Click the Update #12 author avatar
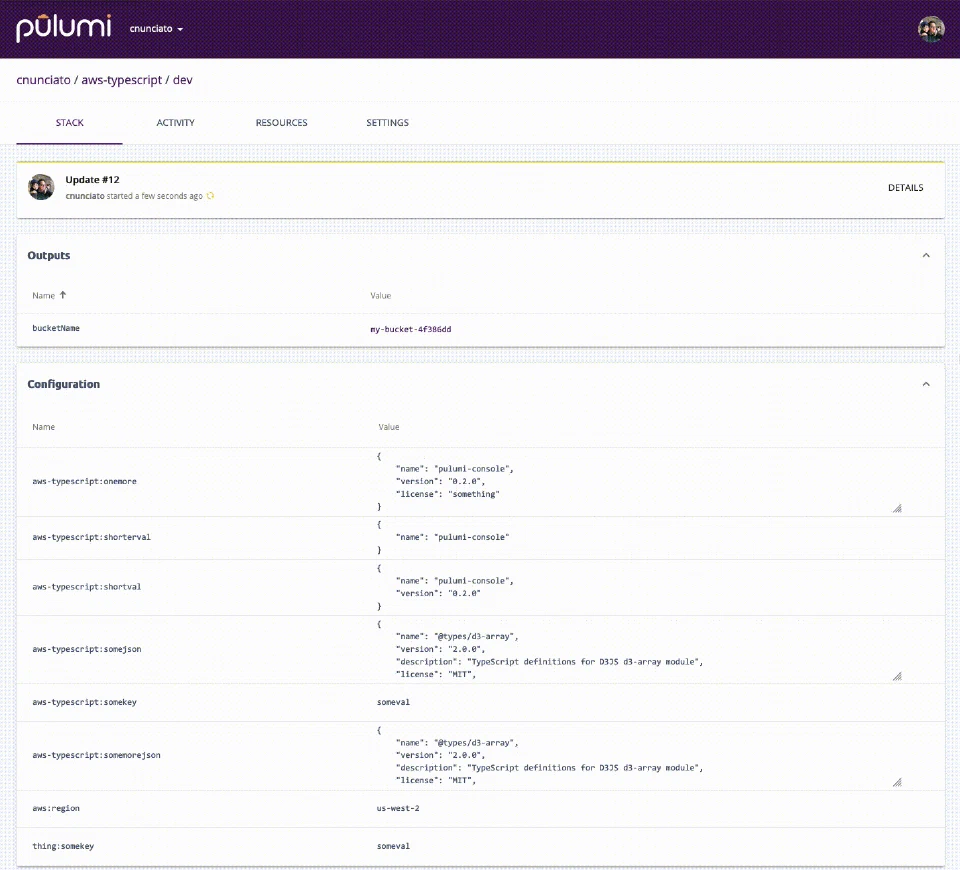The image size is (960, 870). click(x=41, y=187)
